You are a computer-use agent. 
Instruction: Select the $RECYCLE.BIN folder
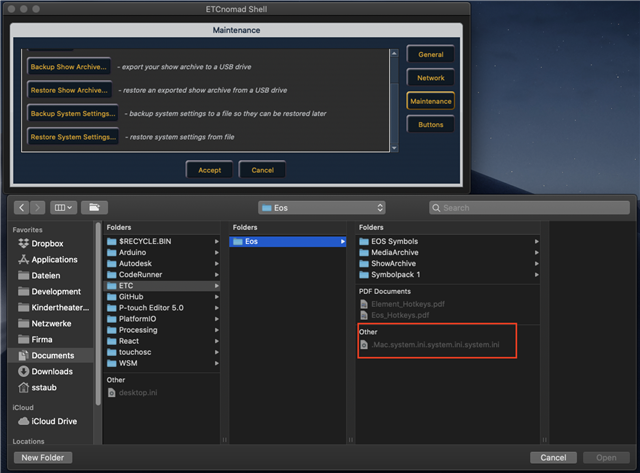[162, 241]
